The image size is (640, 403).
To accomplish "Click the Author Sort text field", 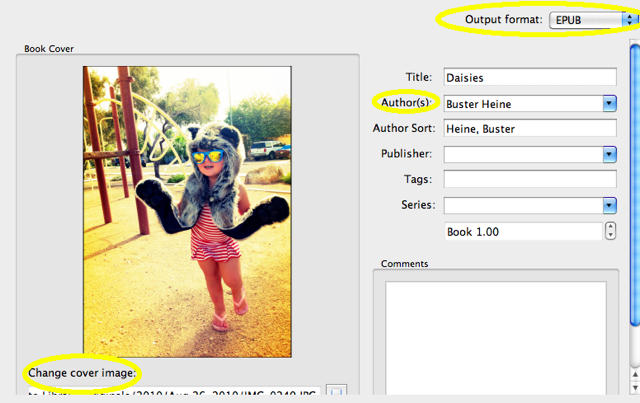I will 529,128.
